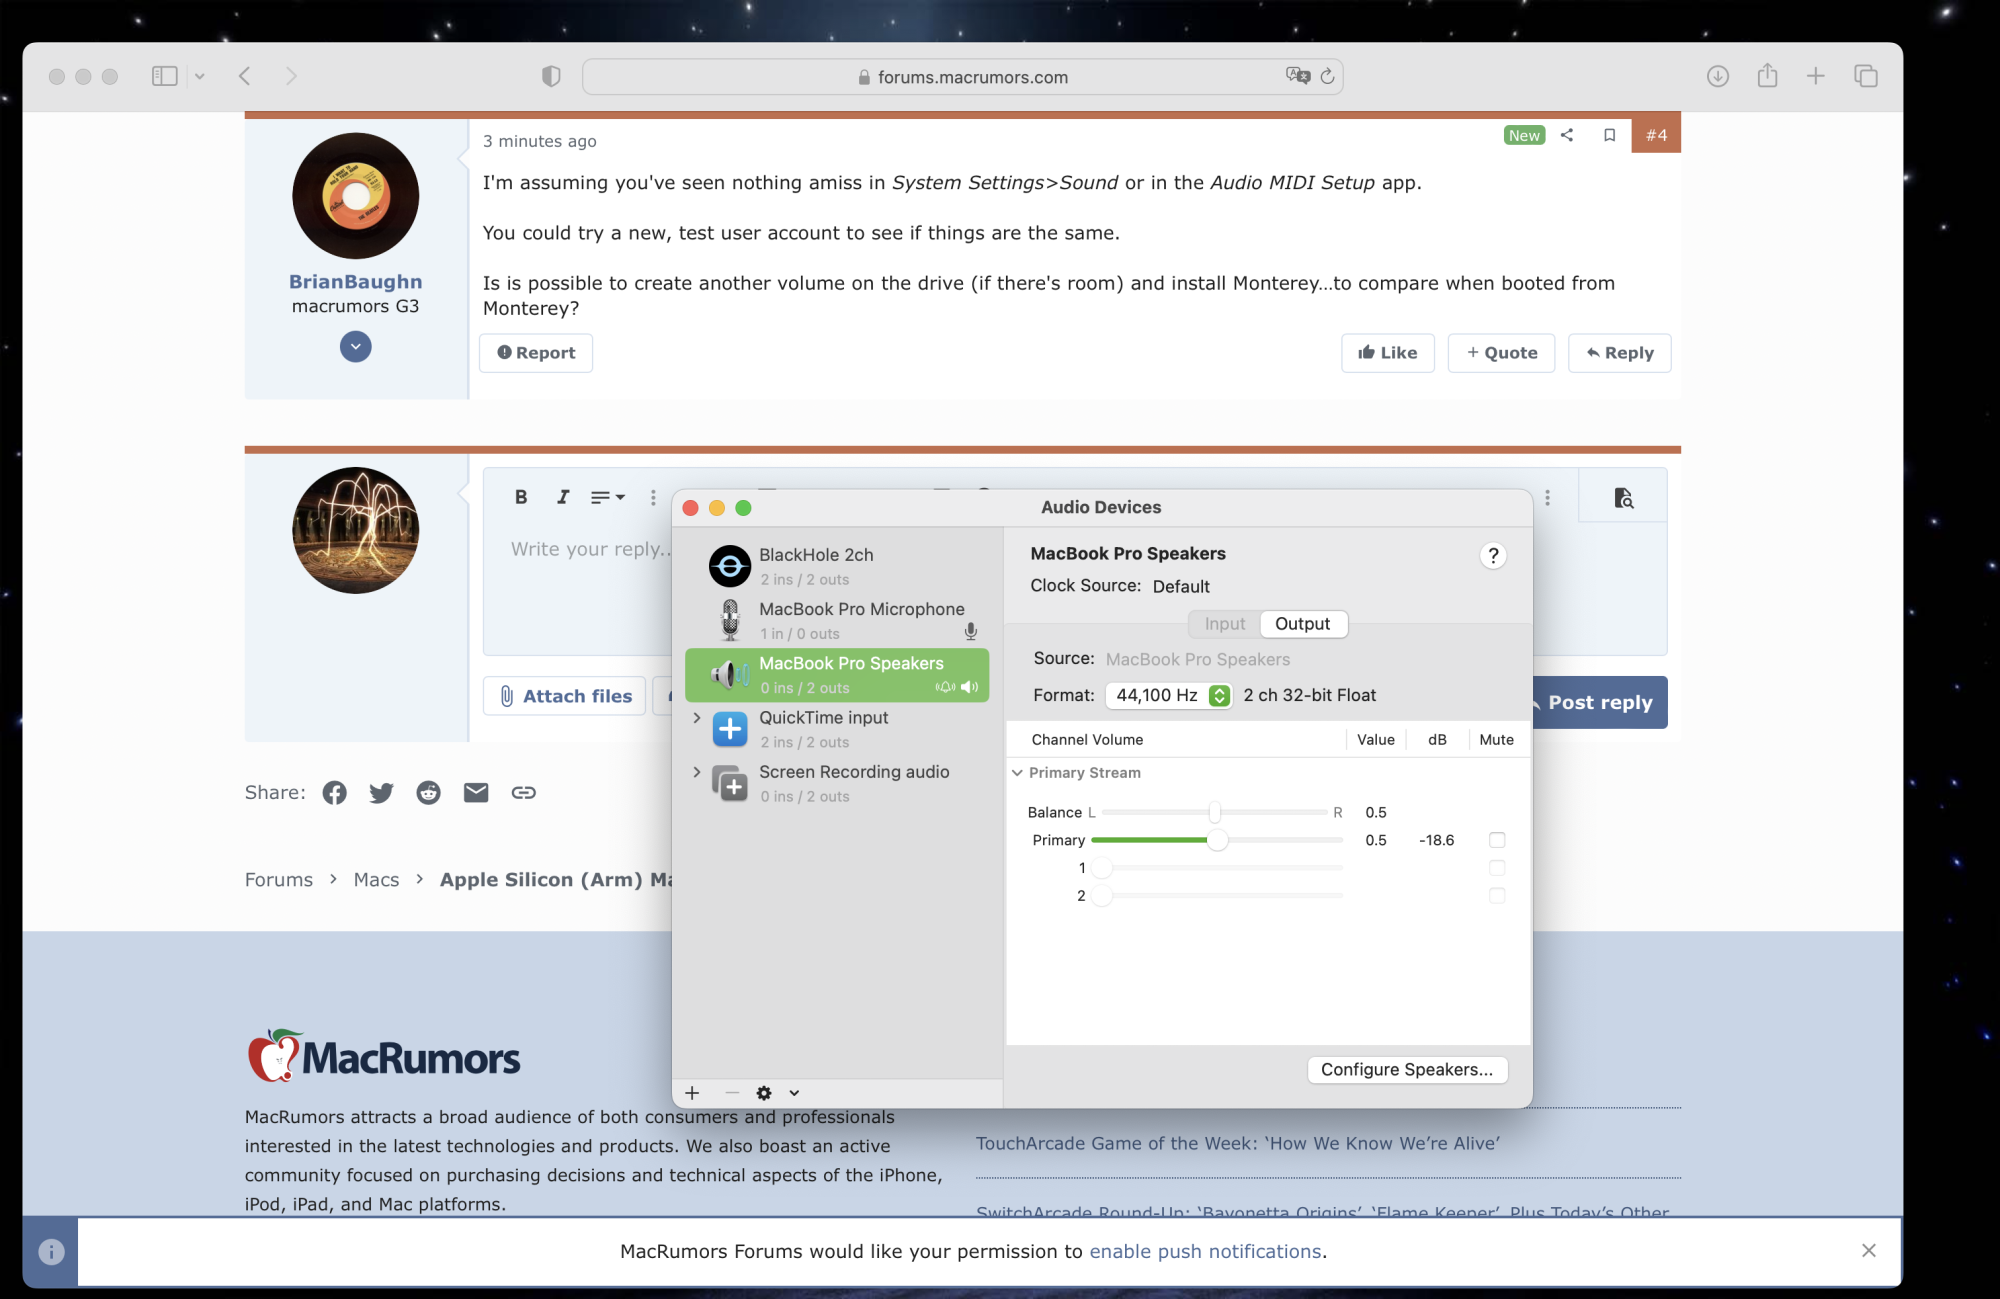Go back with Safari back arrow
Viewport: 2000px width, 1299px height.
pos(245,76)
